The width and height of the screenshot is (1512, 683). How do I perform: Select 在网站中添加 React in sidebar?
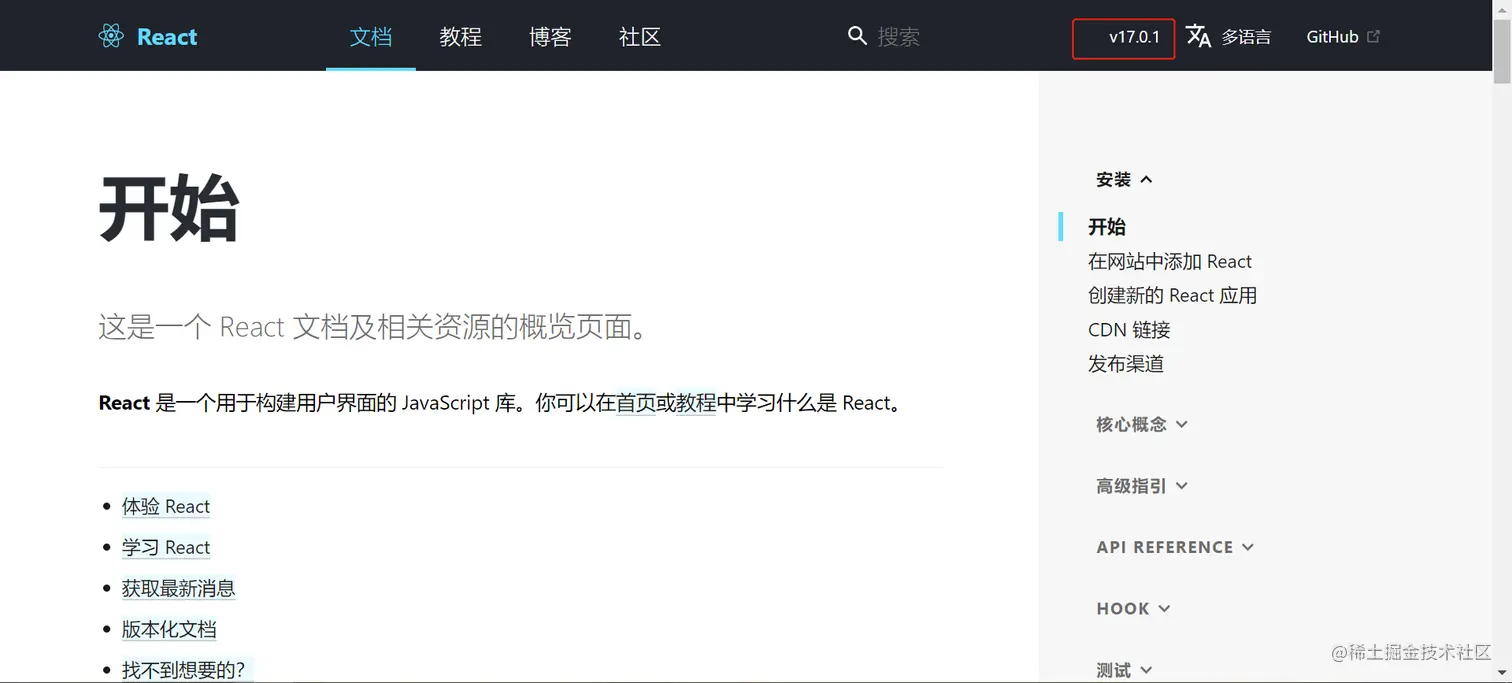point(1170,262)
